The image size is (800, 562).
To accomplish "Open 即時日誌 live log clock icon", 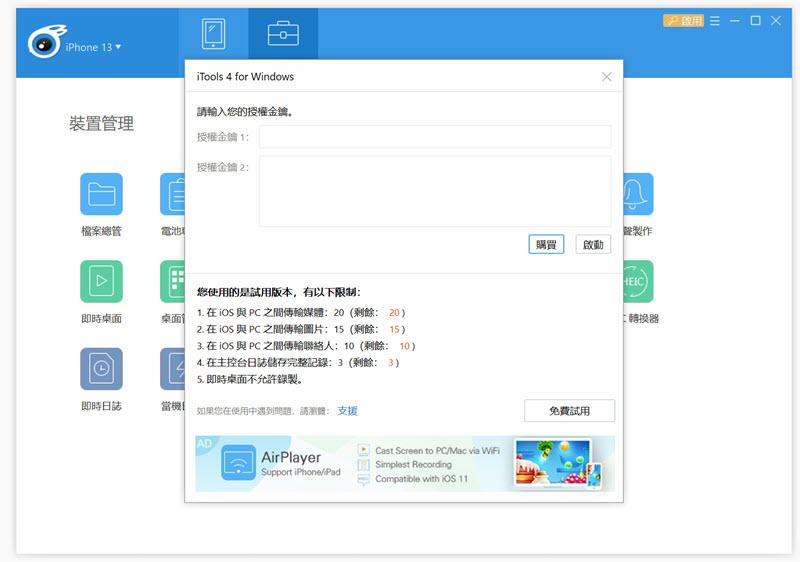I will (x=102, y=368).
